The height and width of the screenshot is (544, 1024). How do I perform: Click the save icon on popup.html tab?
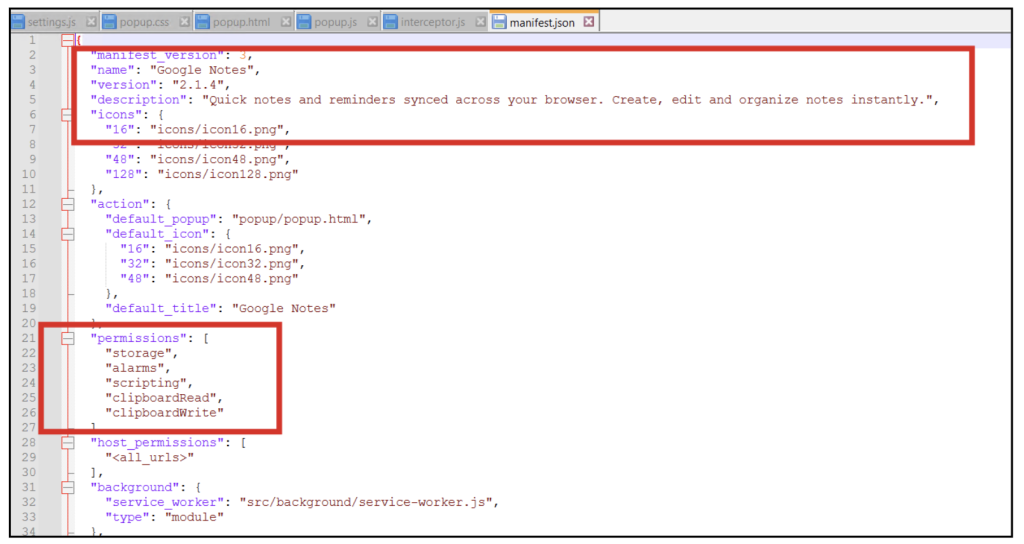coord(202,22)
